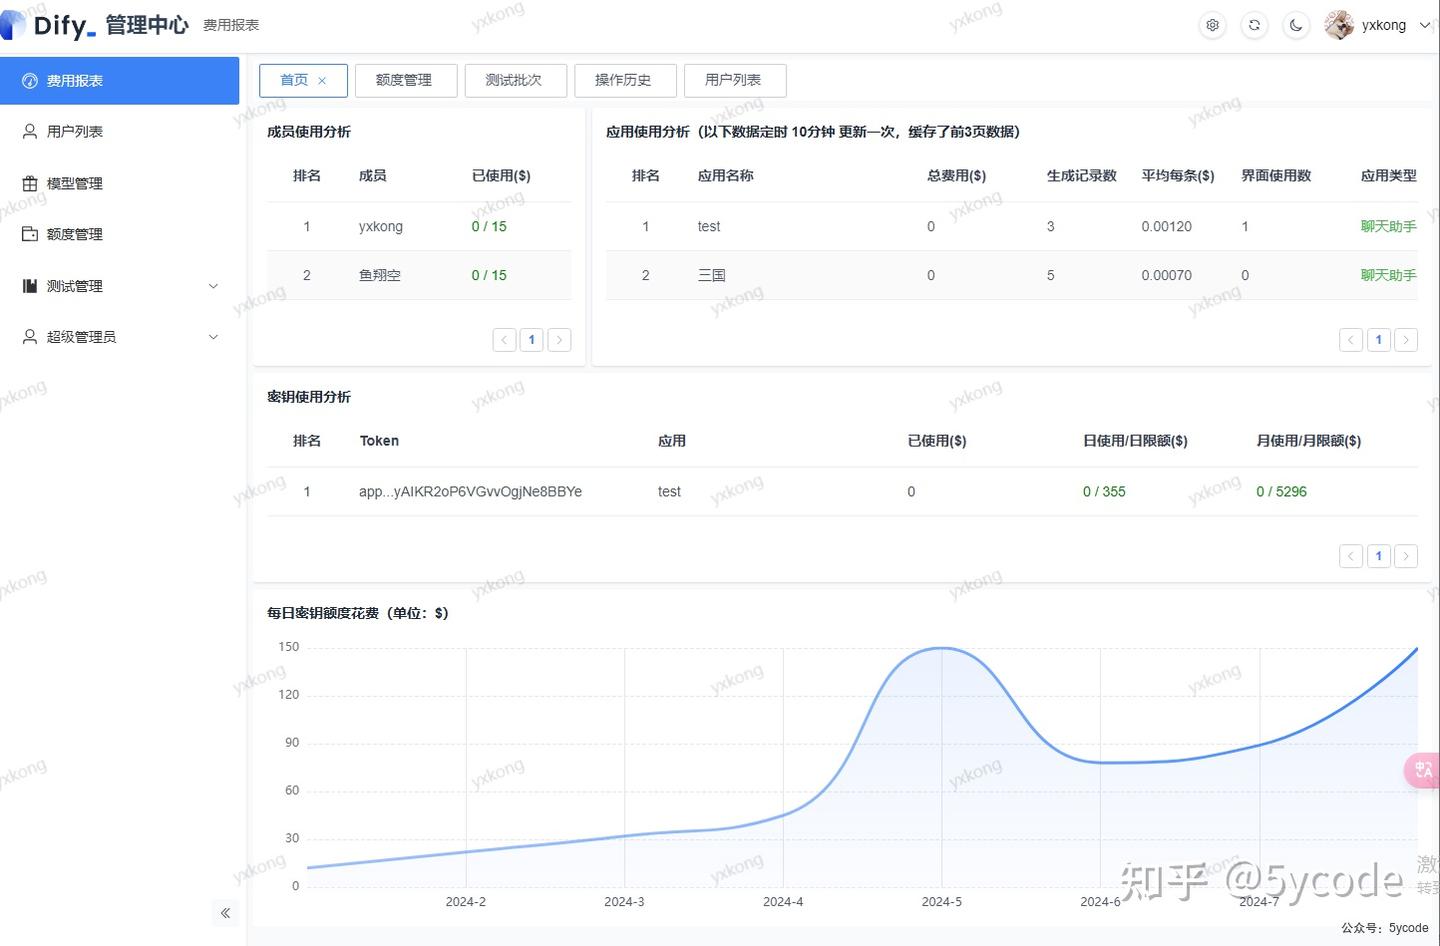The image size is (1440, 946).
Task: Click the 超级管理员 sidebar icon
Action: click(28, 337)
